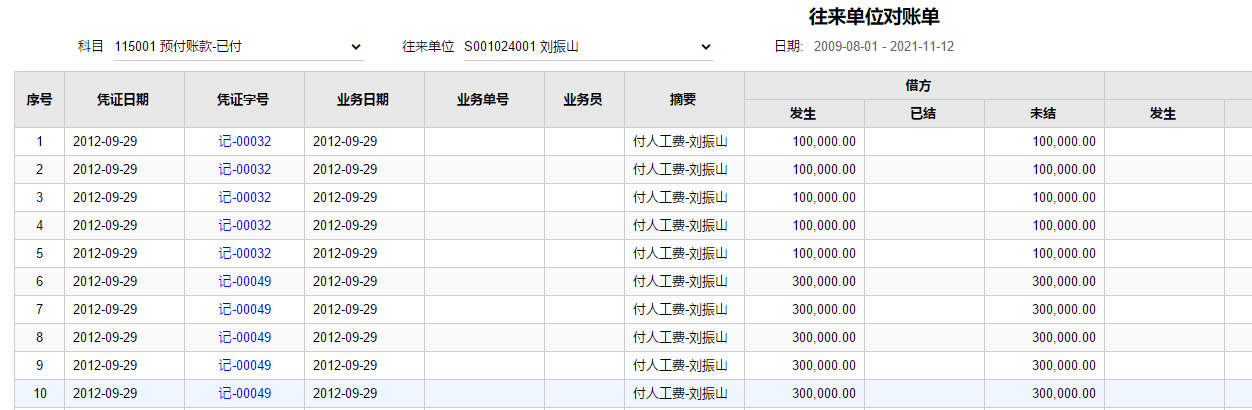Click the 未结 sub-column header

pos(1044,114)
